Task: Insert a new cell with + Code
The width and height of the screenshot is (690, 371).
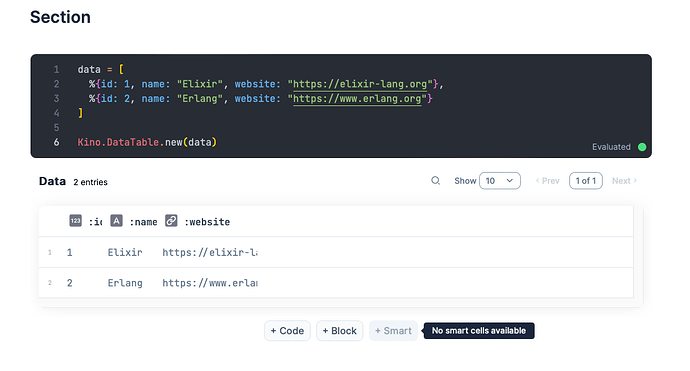Action: click(287, 331)
